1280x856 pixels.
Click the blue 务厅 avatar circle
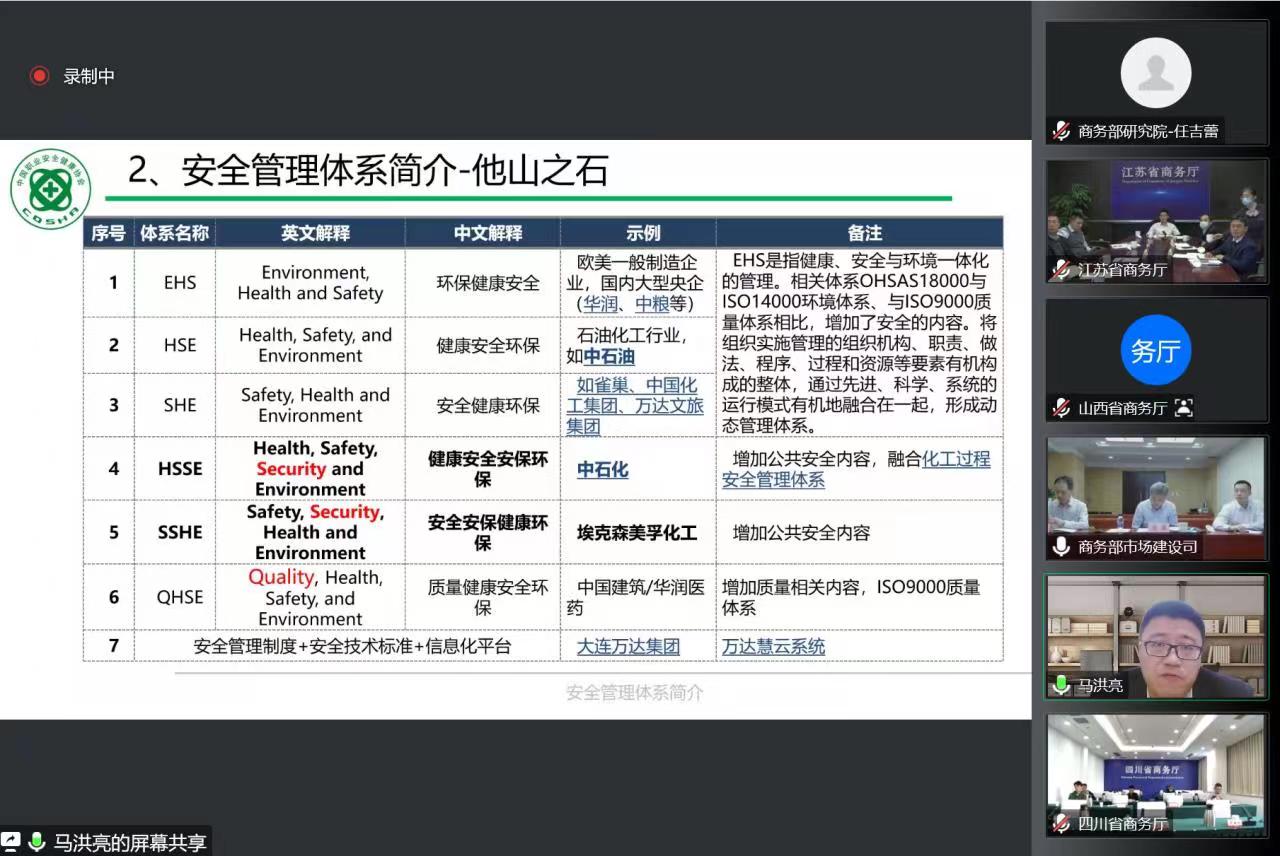click(x=1156, y=350)
